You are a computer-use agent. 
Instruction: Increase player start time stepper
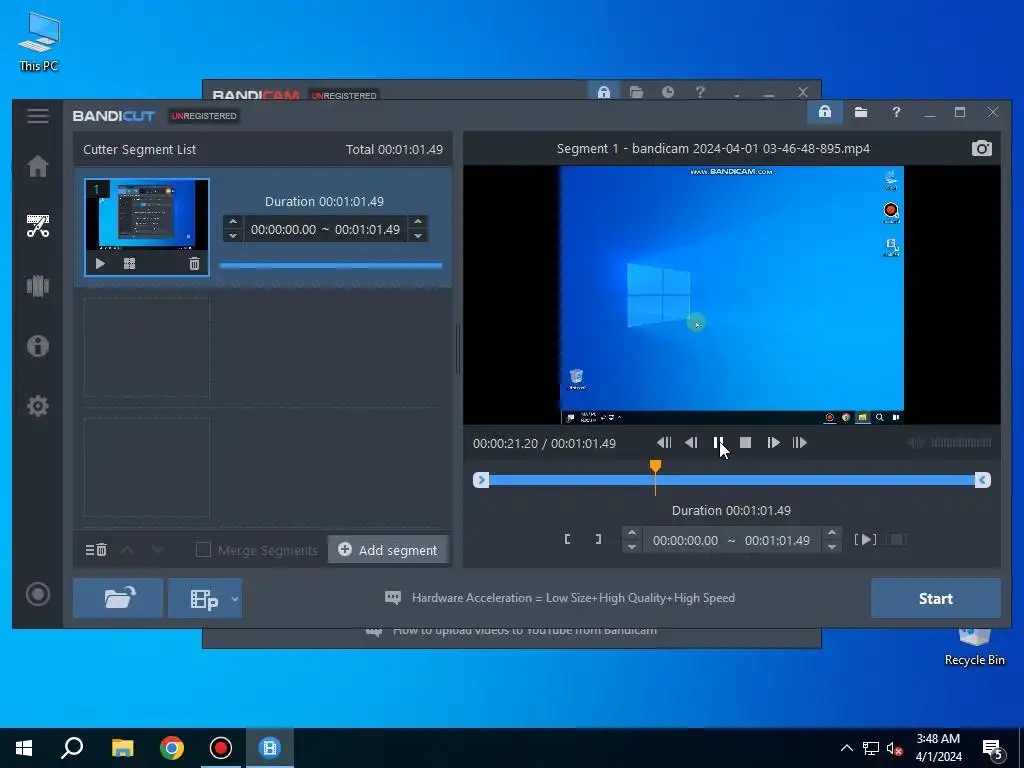pyautogui.click(x=632, y=533)
